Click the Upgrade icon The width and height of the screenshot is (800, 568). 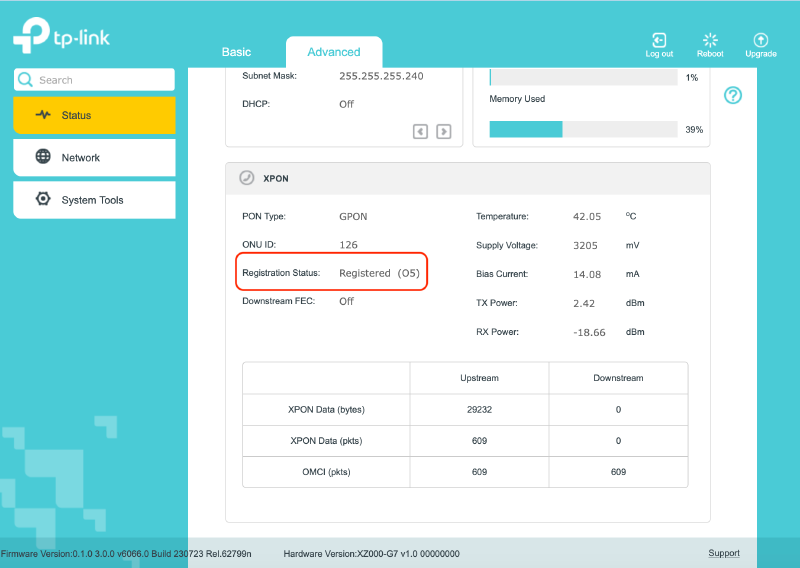[760, 40]
